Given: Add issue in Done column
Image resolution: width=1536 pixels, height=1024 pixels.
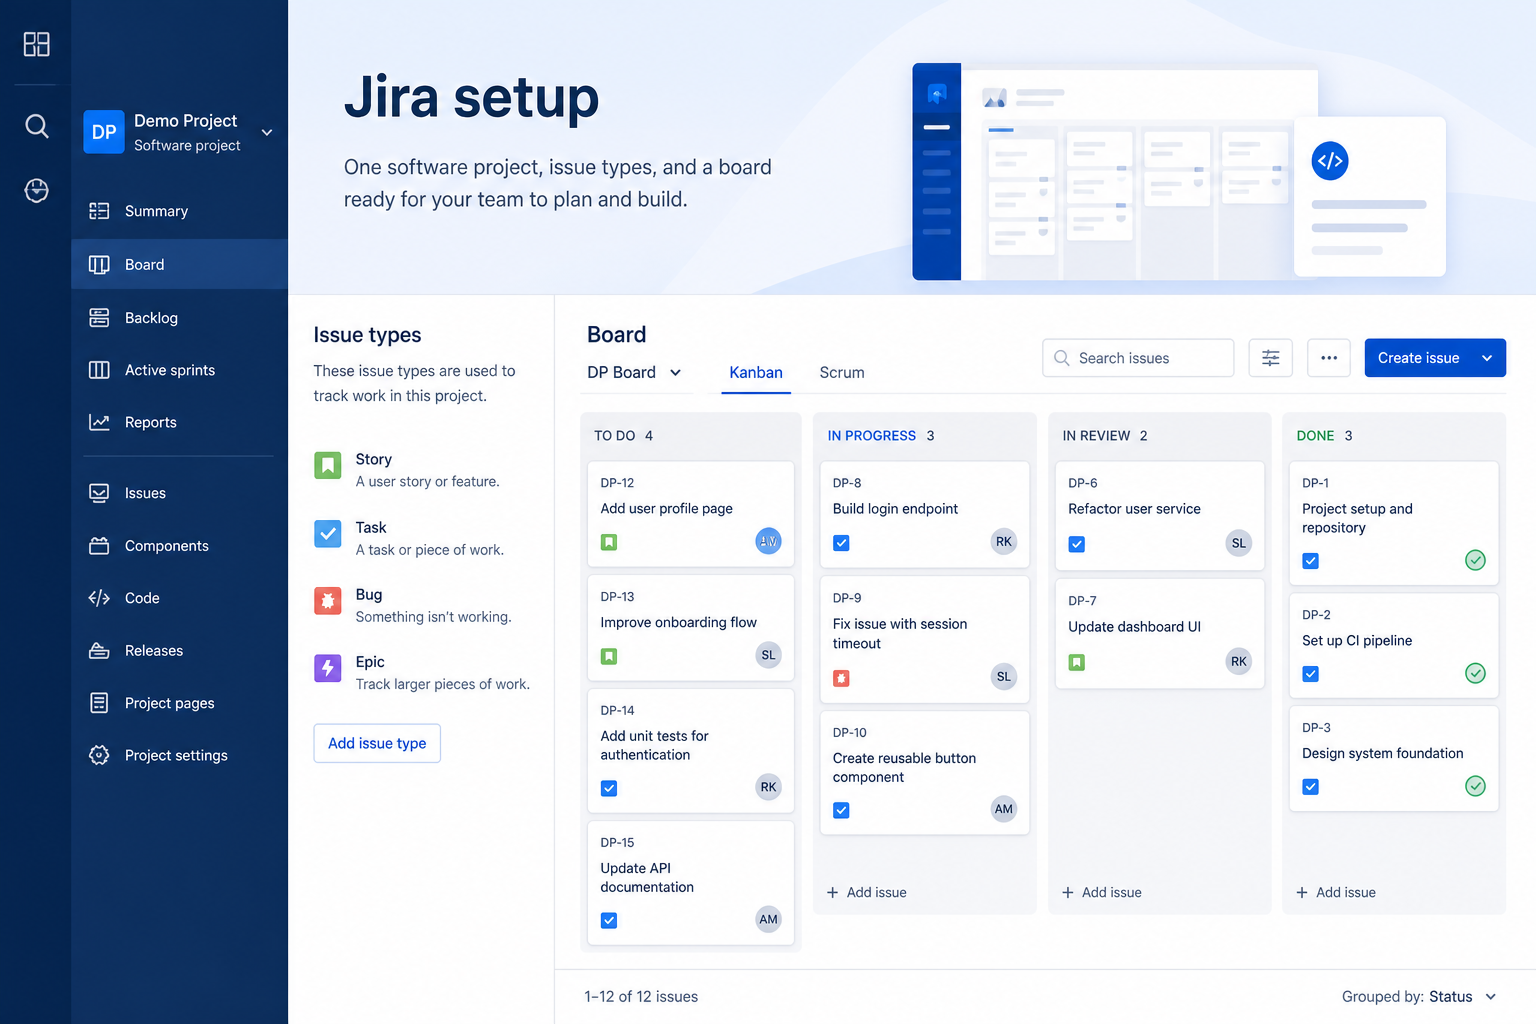Looking at the screenshot, I should (x=1336, y=892).
